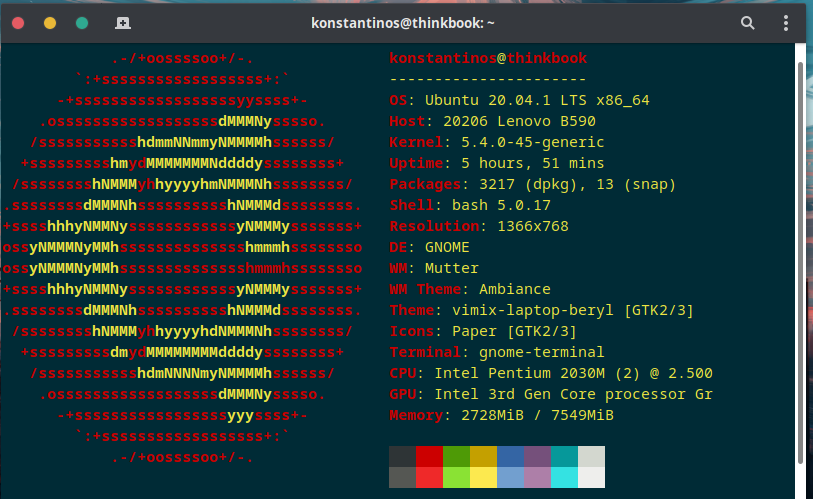The height and width of the screenshot is (499, 813).
Task: Click the Kernel line 5.4.0-45-generic
Action: [497, 142]
